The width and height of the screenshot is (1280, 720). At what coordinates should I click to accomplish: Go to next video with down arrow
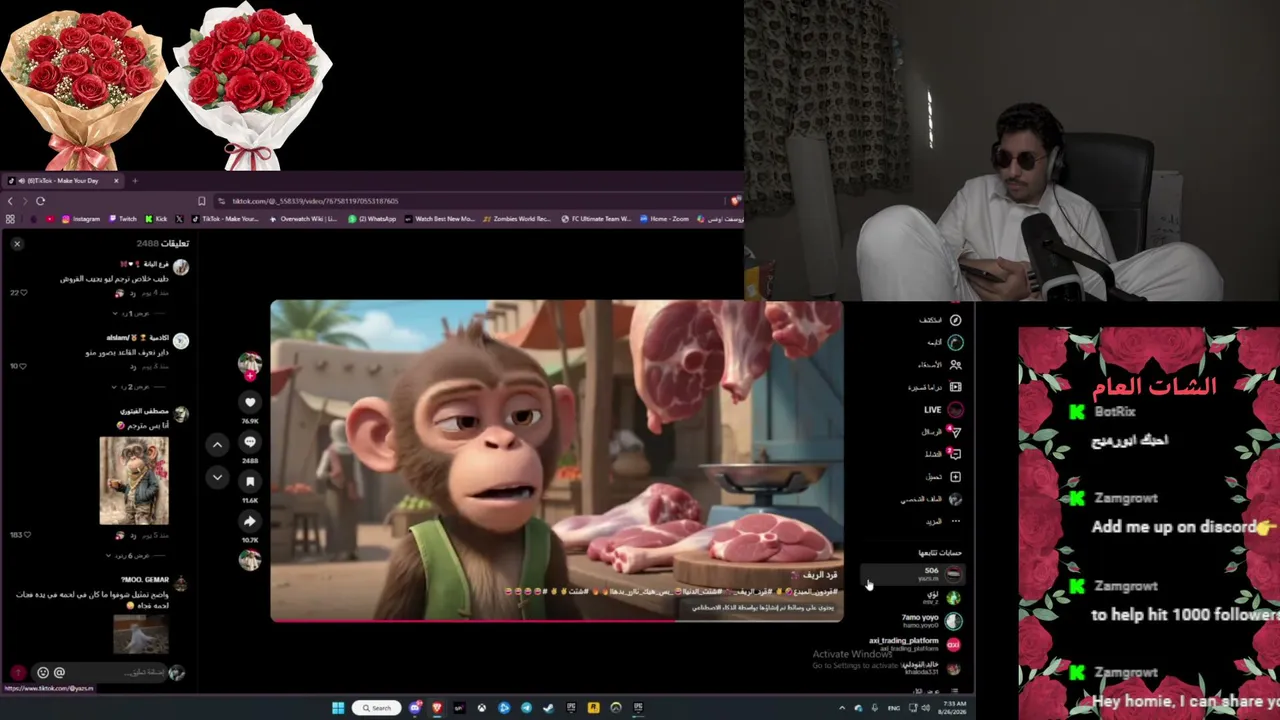pyautogui.click(x=218, y=477)
